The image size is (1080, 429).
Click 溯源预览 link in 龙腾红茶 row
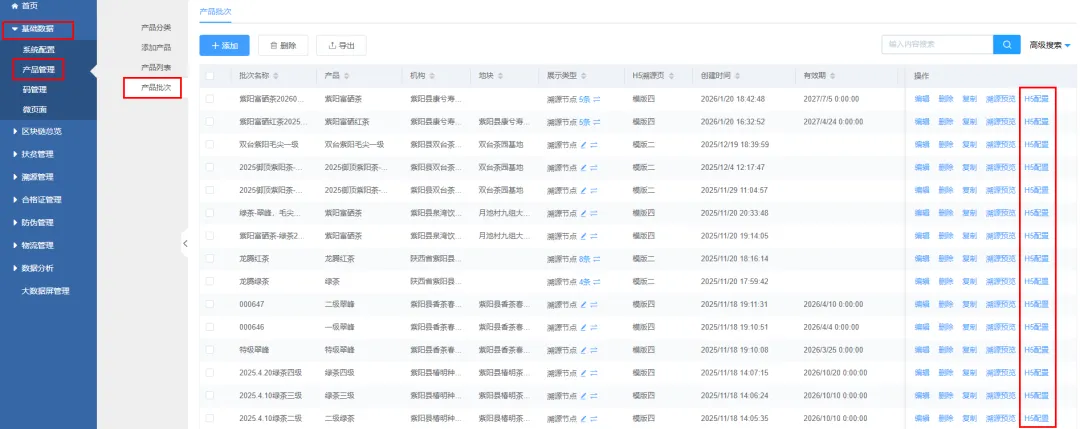coord(1001,259)
